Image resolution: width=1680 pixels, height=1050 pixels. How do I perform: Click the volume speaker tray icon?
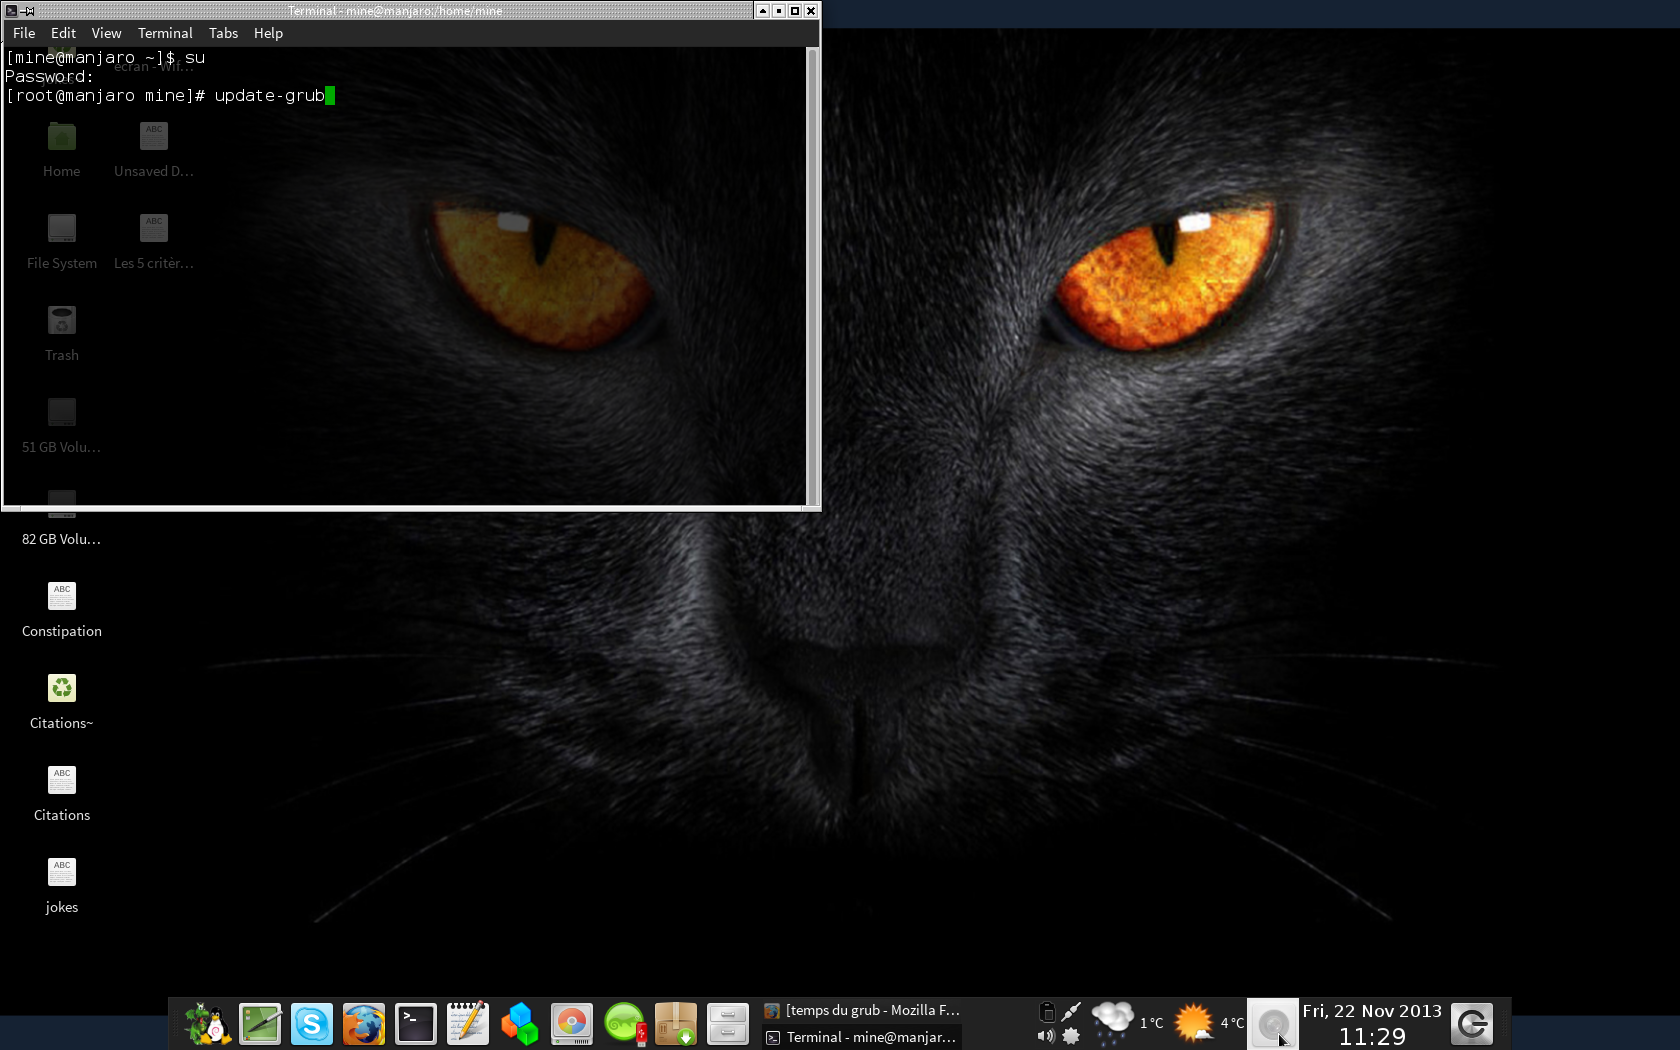[x=1047, y=1036]
